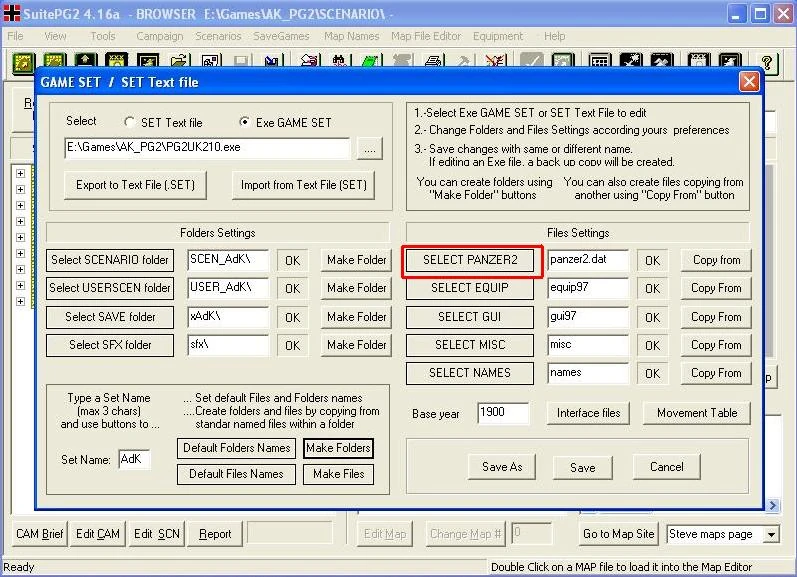Click the first yellow-green map icon in toolbar

coord(23,63)
